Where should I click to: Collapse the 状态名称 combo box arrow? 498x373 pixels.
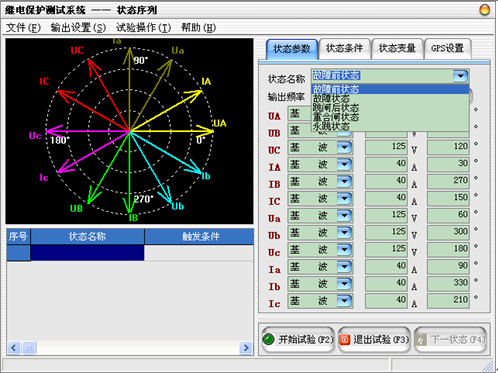point(461,76)
